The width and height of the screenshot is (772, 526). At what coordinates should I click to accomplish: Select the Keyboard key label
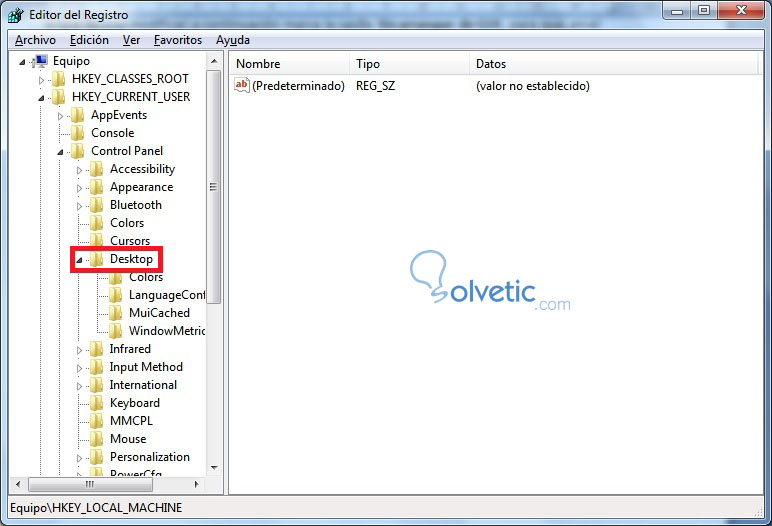[135, 403]
